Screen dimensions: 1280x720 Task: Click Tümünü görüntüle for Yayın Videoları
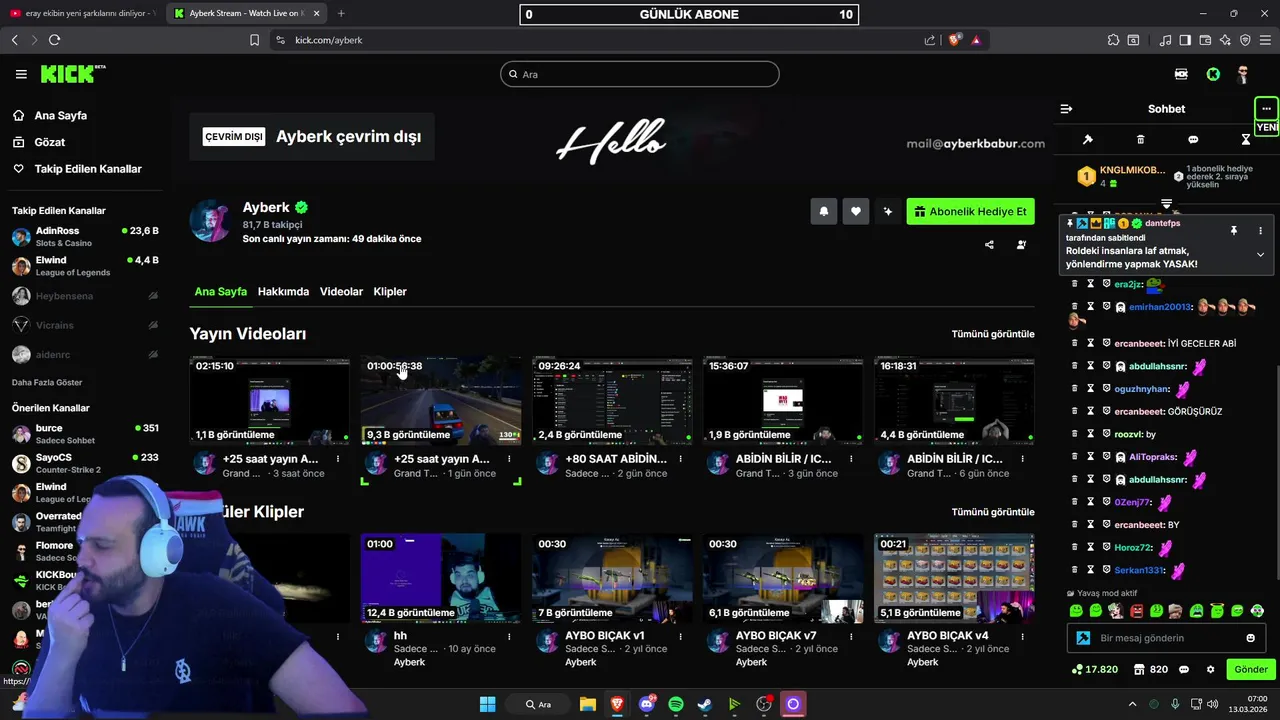(x=993, y=334)
